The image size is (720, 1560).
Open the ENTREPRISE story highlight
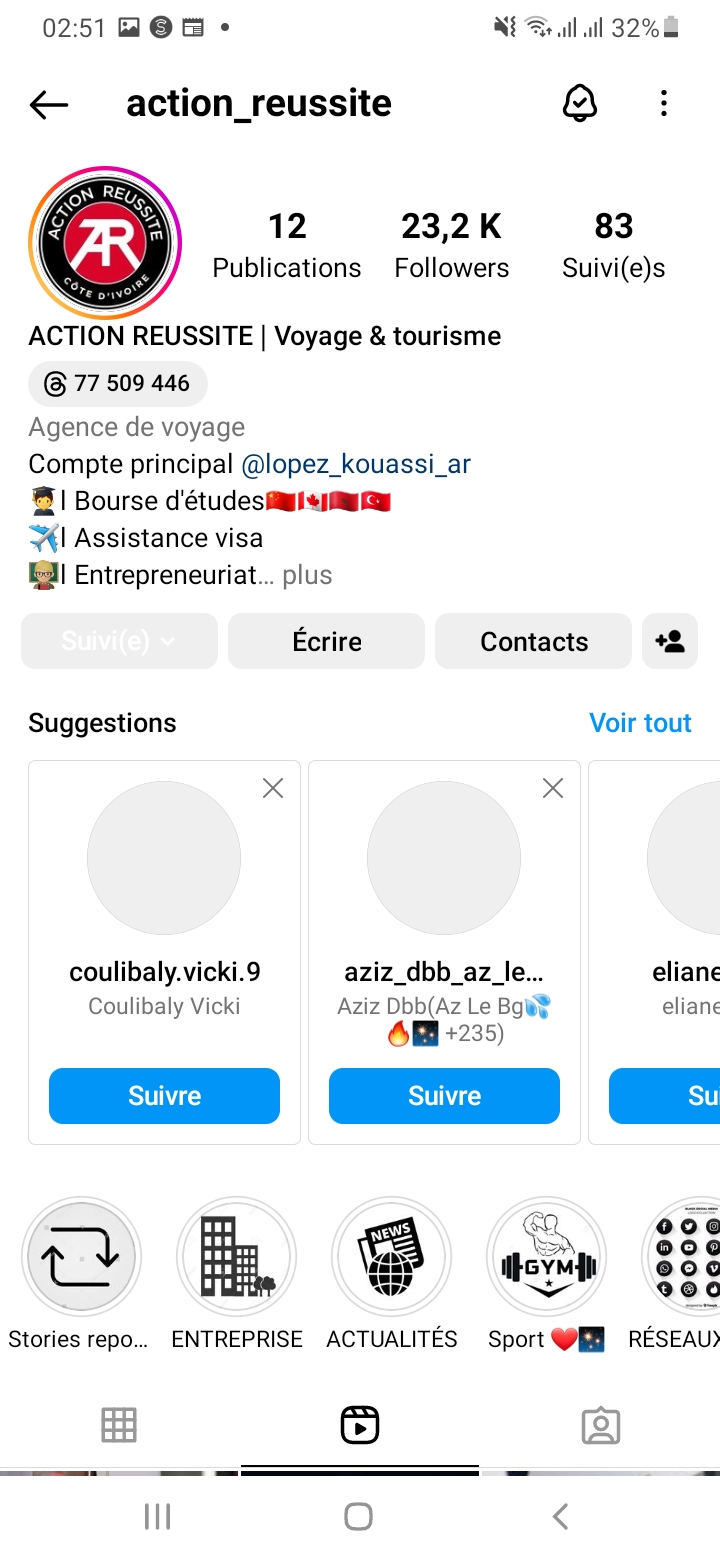pos(237,1257)
